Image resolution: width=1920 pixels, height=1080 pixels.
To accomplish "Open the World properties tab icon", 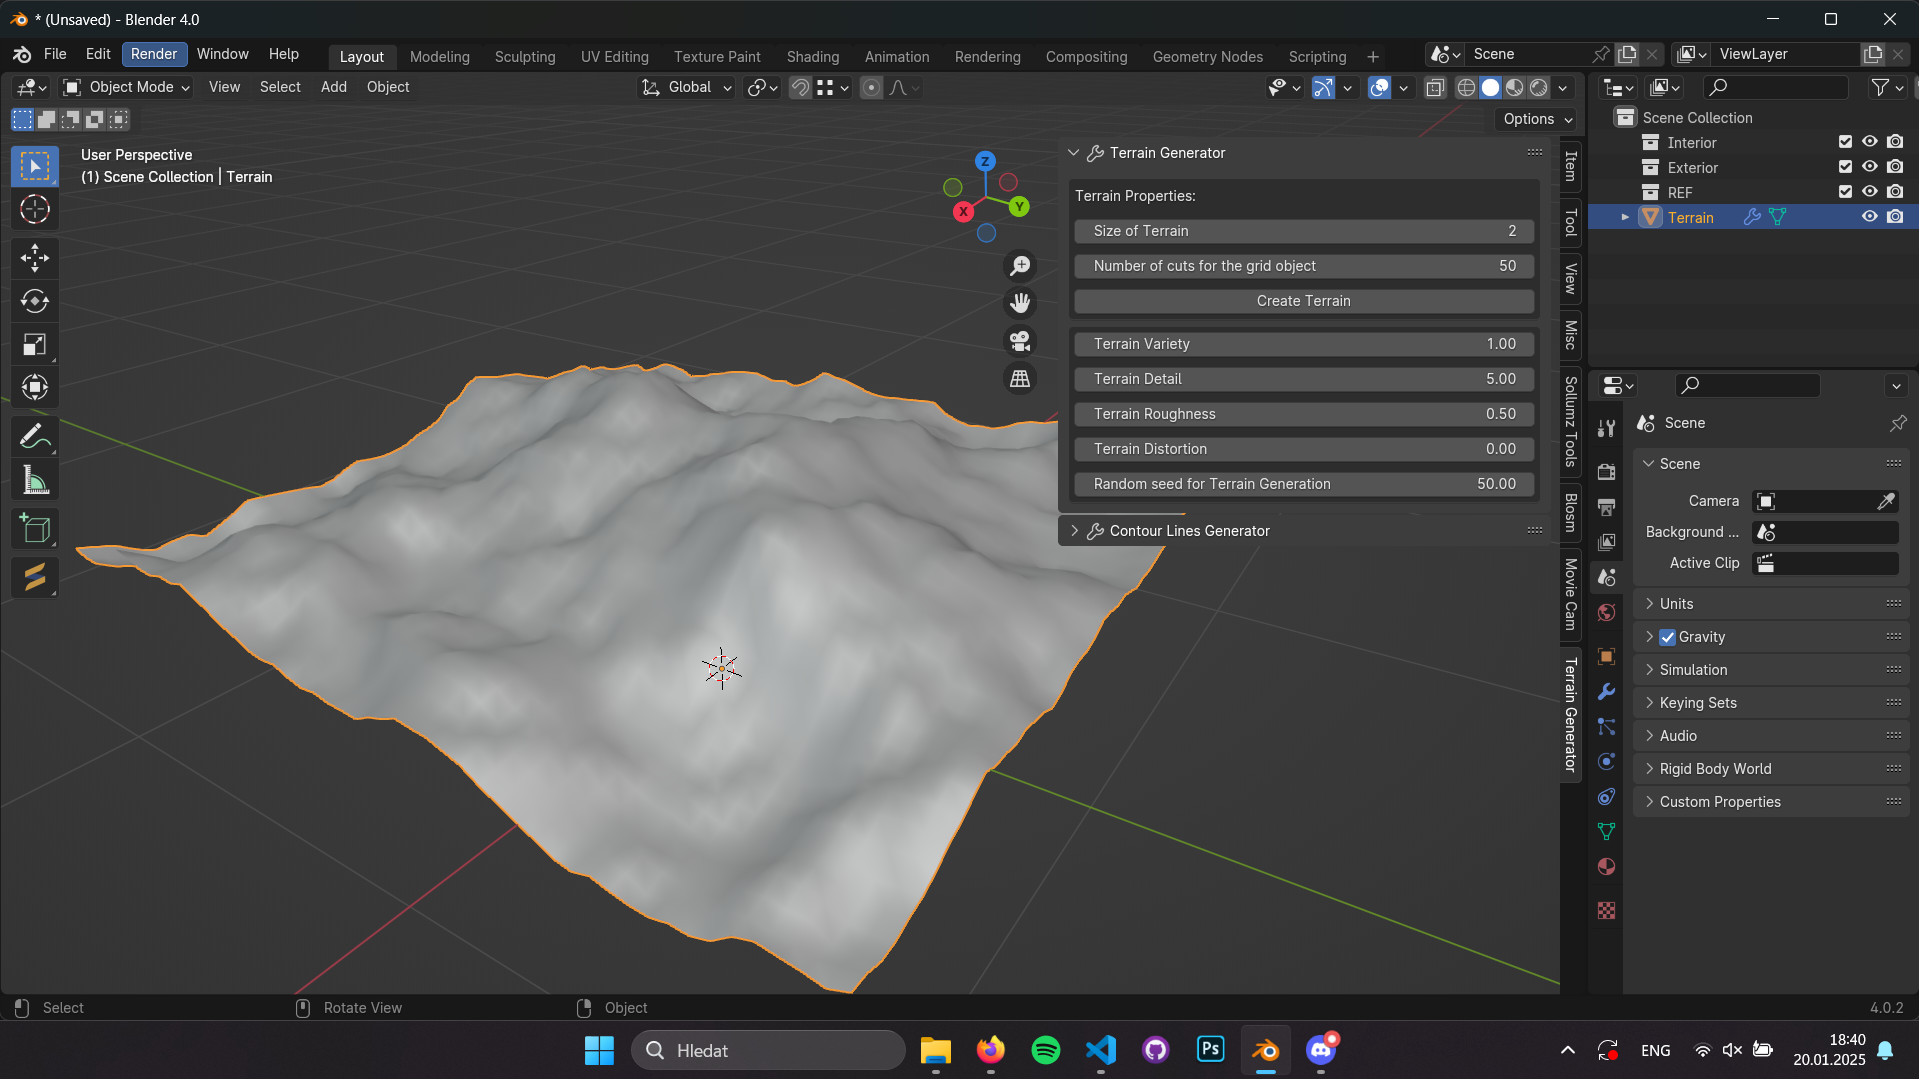I will [1606, 612].
